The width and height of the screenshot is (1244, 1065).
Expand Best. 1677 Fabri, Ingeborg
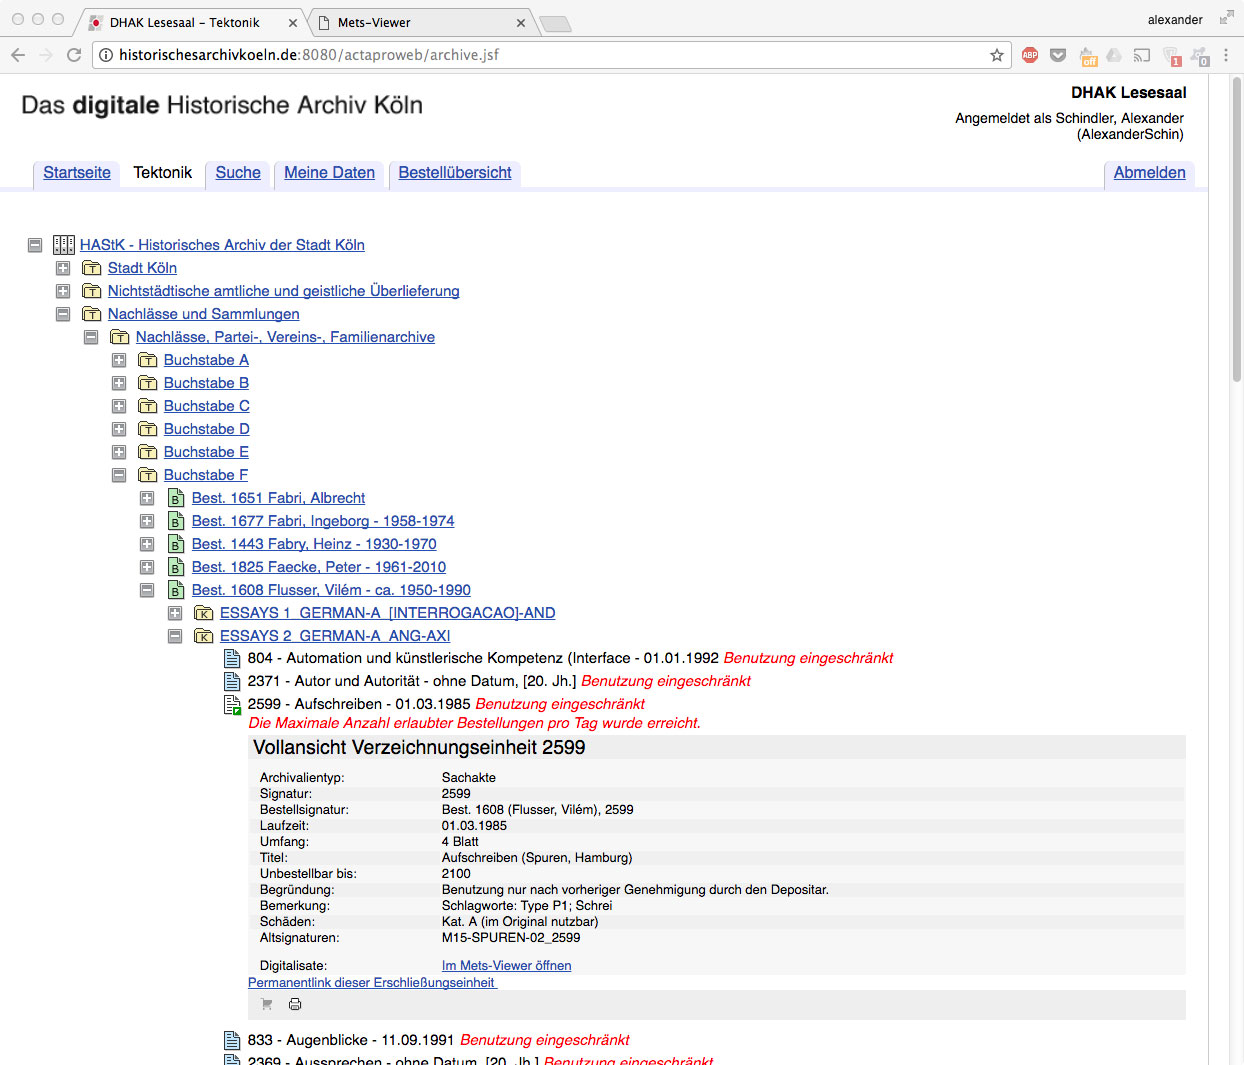147,521
